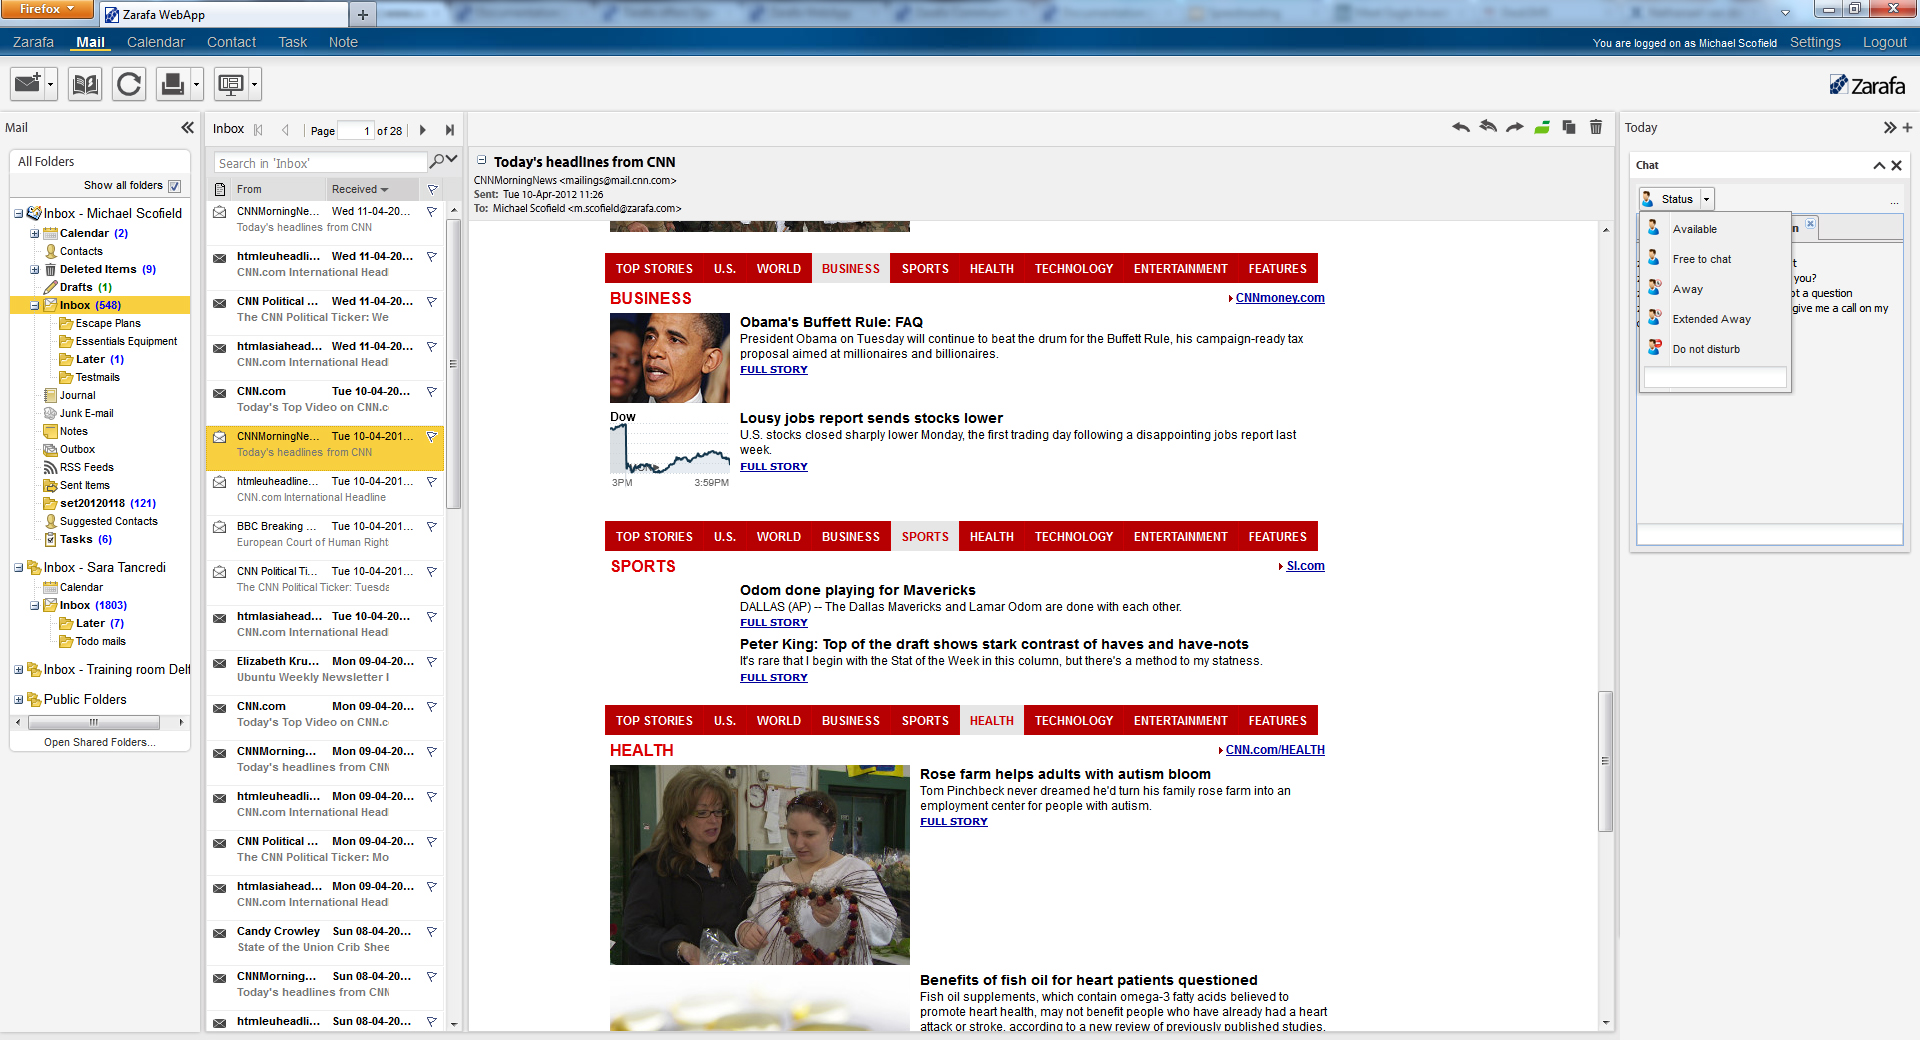Open the new mail dropdown arrow

coord(51,84)
